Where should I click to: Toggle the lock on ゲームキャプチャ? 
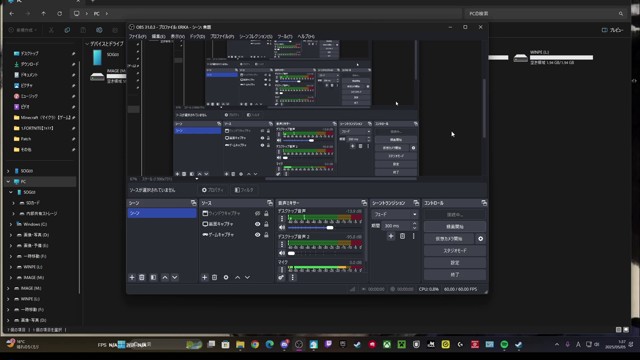[x=266, y=235]
